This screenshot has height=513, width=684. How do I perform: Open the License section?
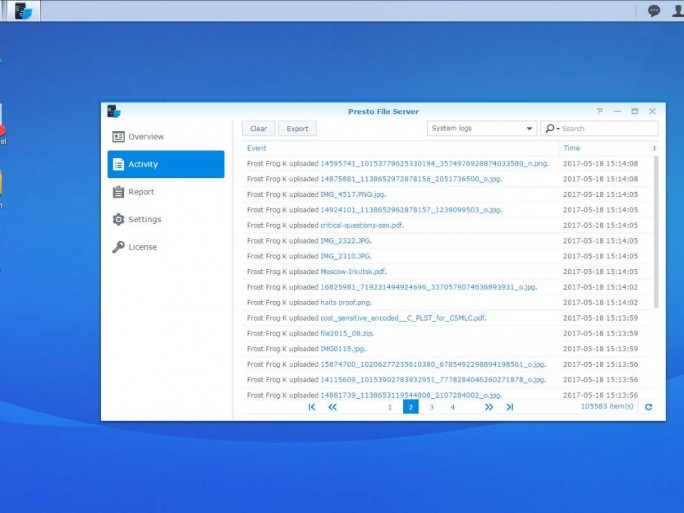tap(166, 246)
